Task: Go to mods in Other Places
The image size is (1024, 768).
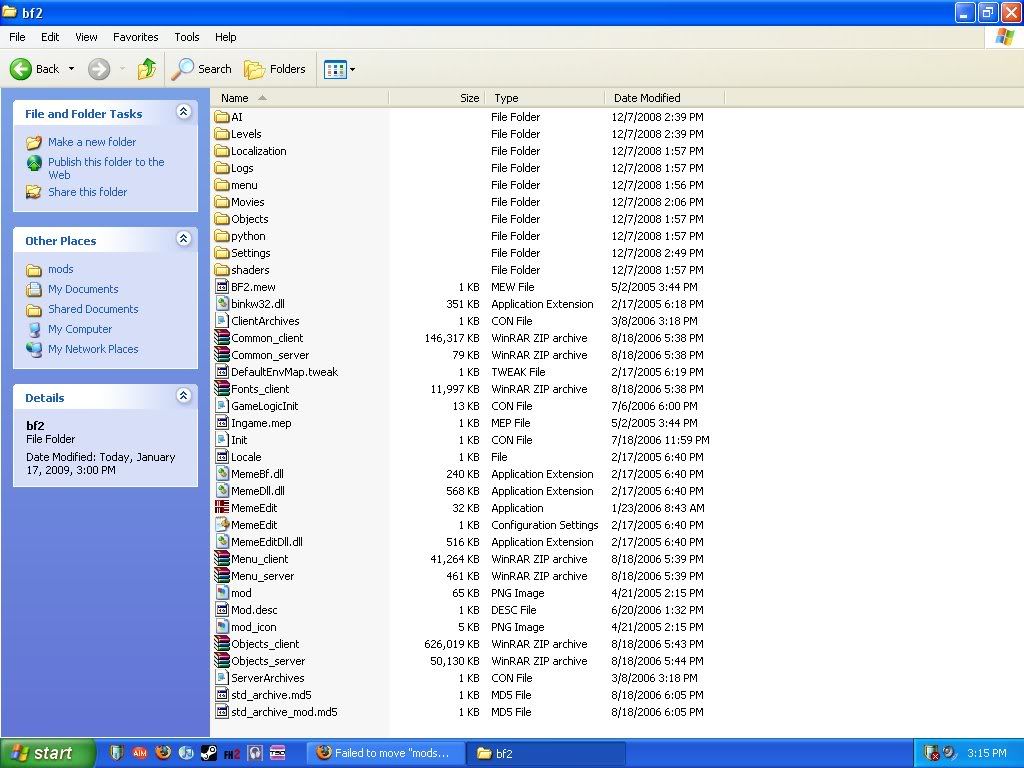Action: coord(60,269)
